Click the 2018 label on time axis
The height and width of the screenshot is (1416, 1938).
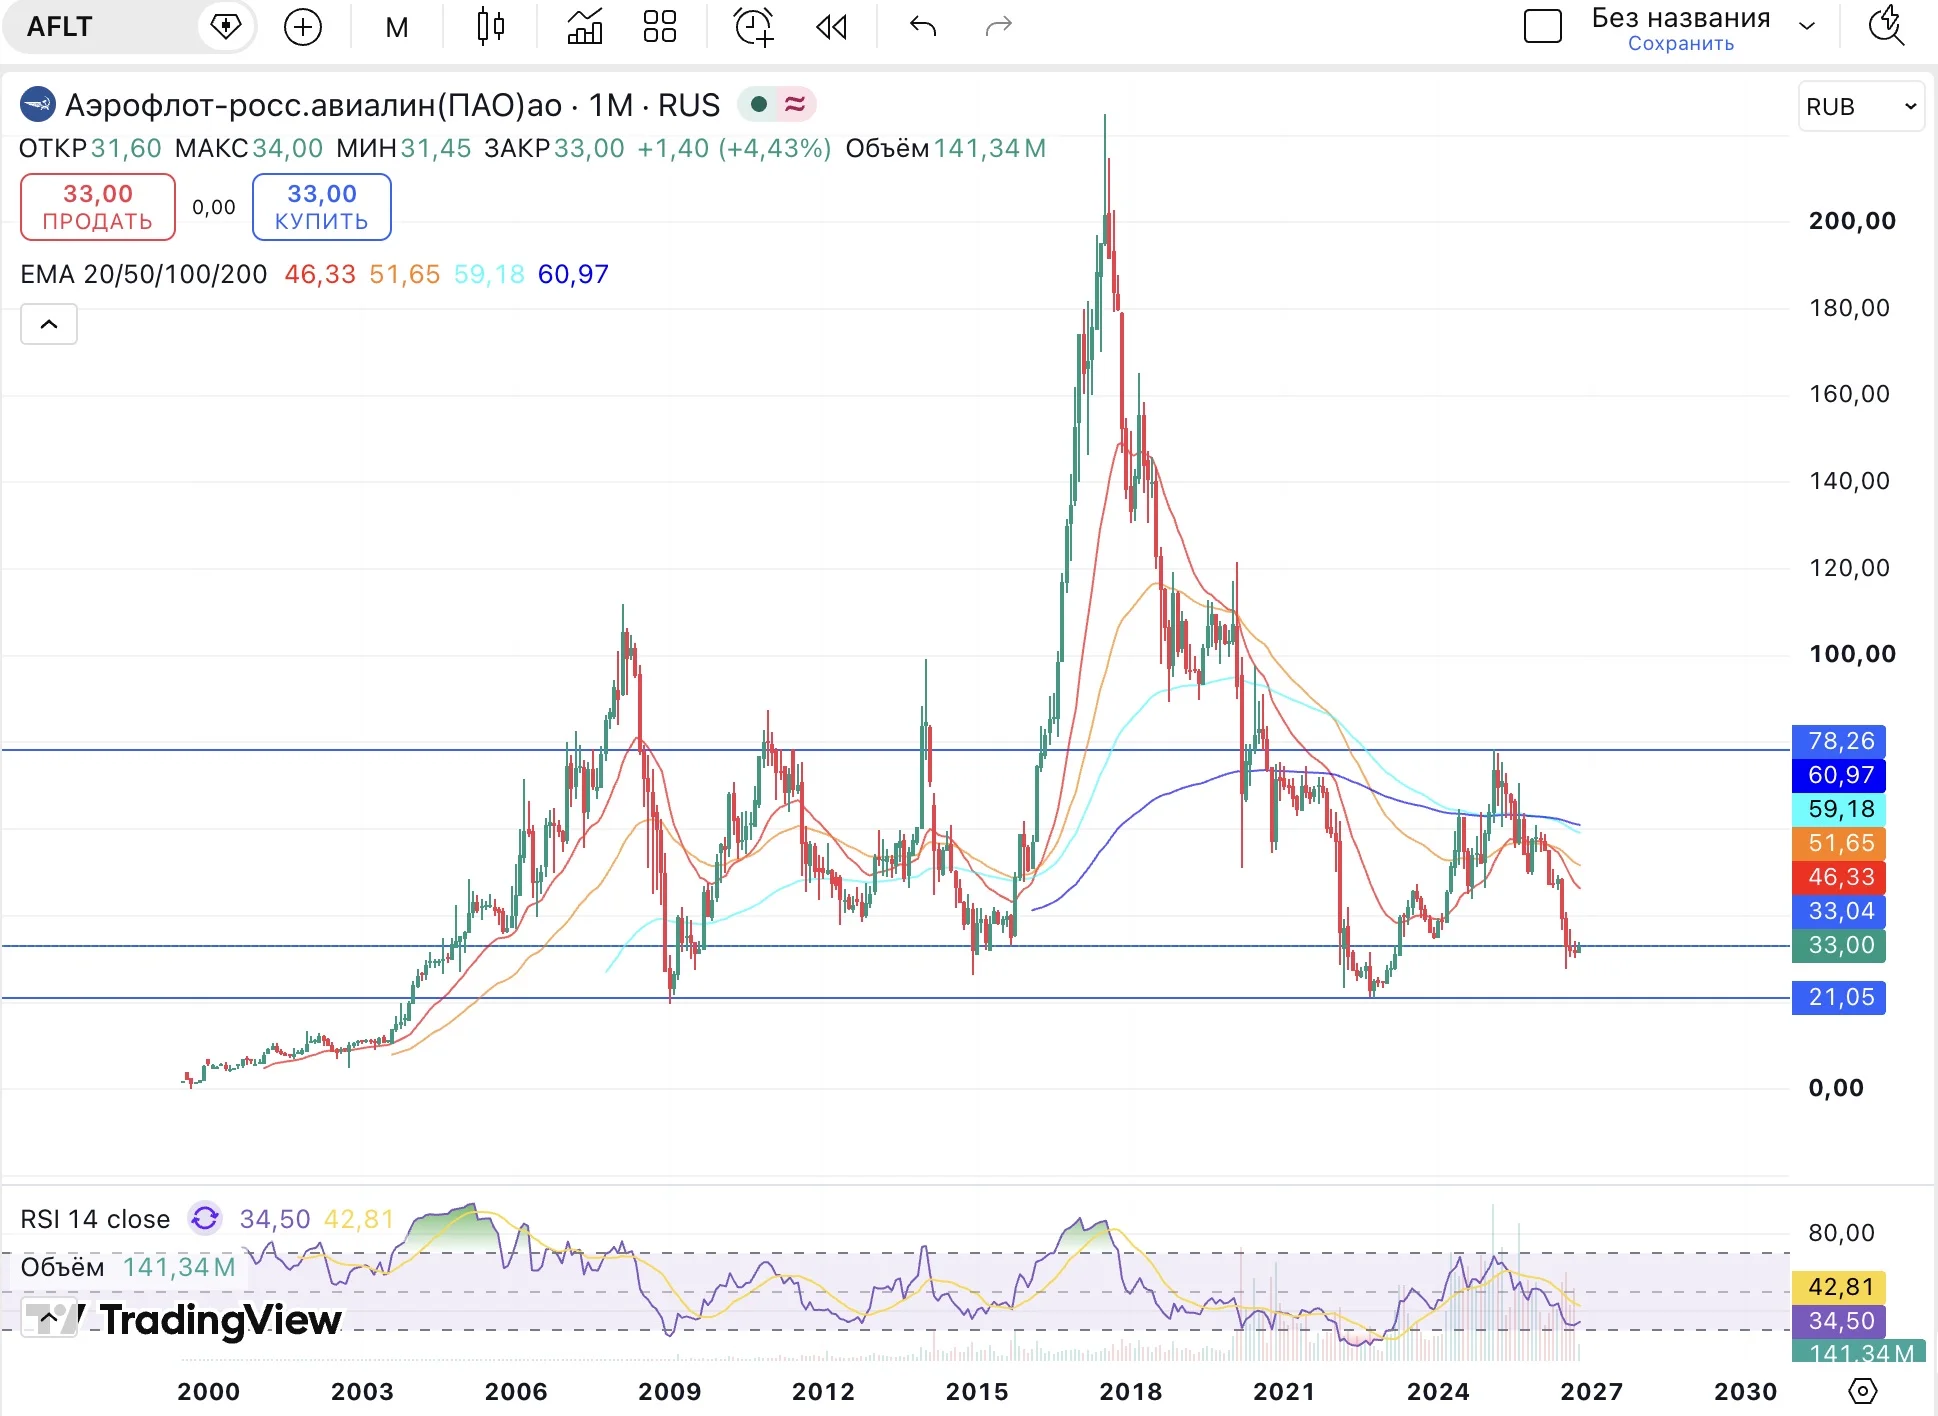click(1131, 1391)
